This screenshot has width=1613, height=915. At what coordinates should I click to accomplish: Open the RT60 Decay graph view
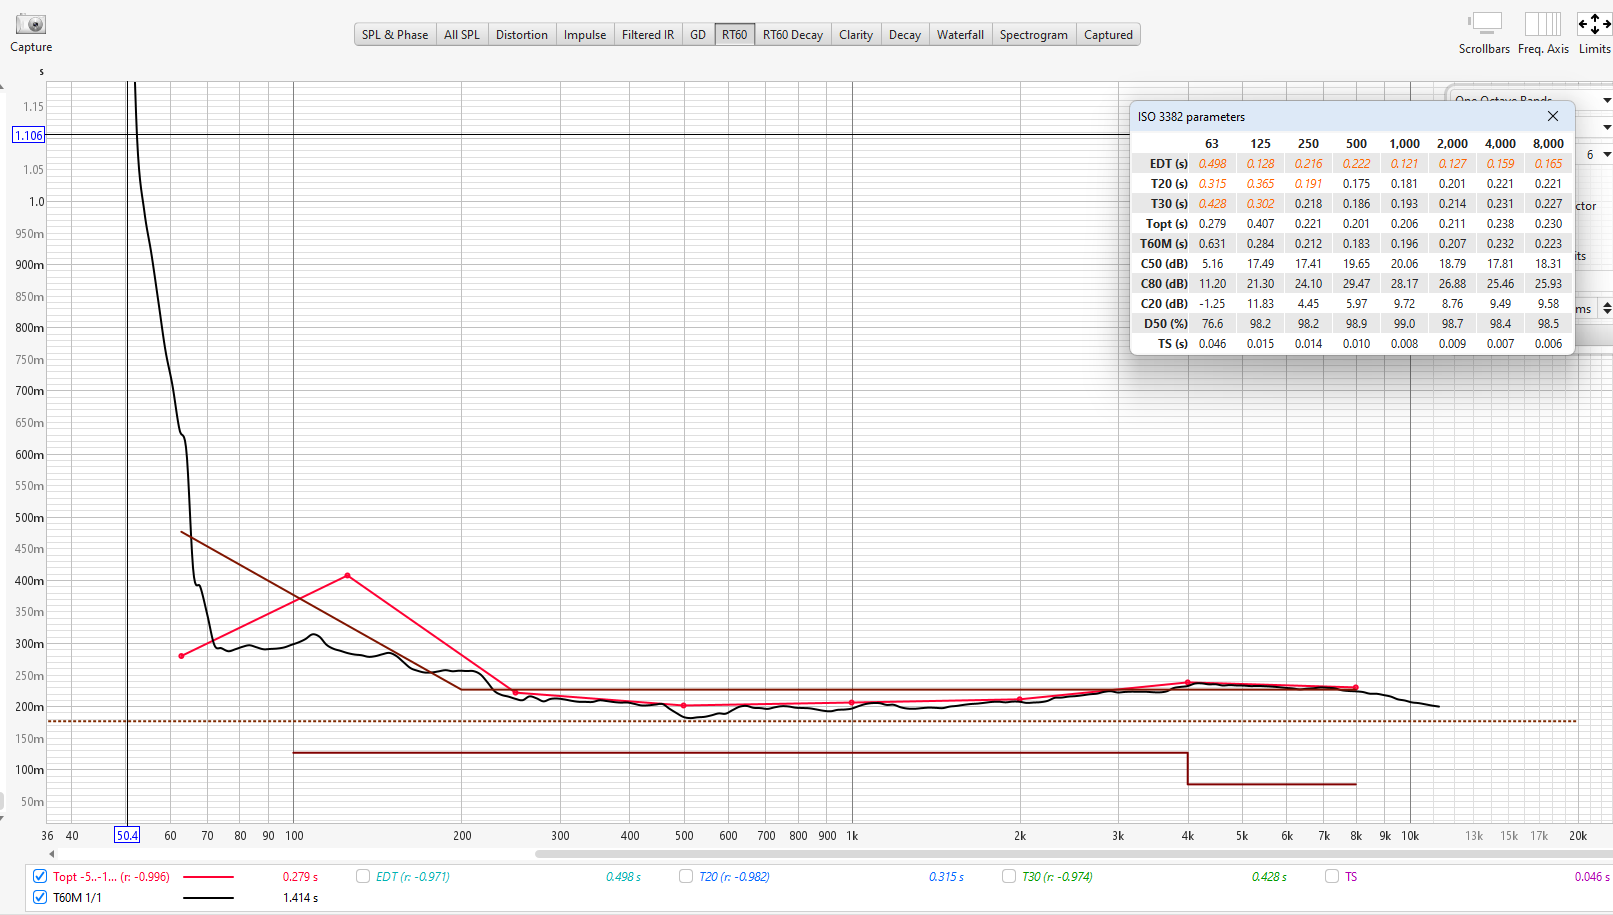[792, 35]
